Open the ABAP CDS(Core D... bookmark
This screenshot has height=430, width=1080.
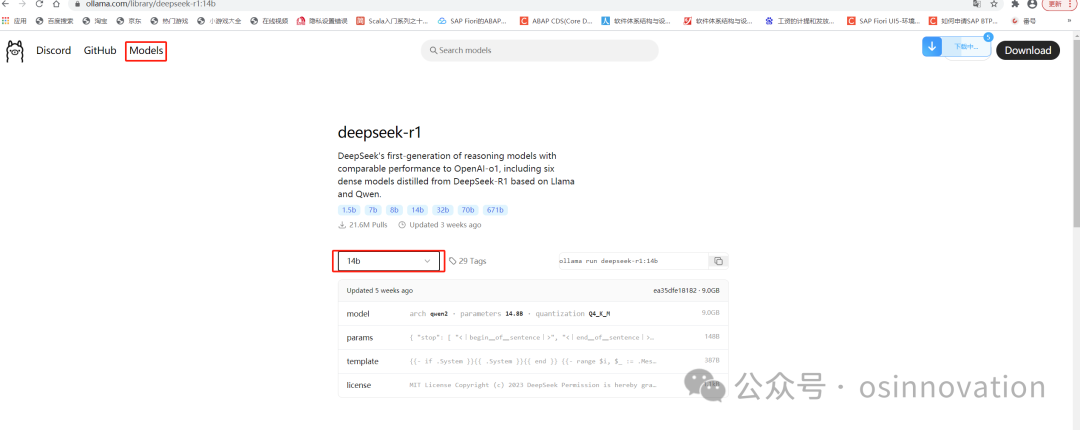(x=556, y=21)
